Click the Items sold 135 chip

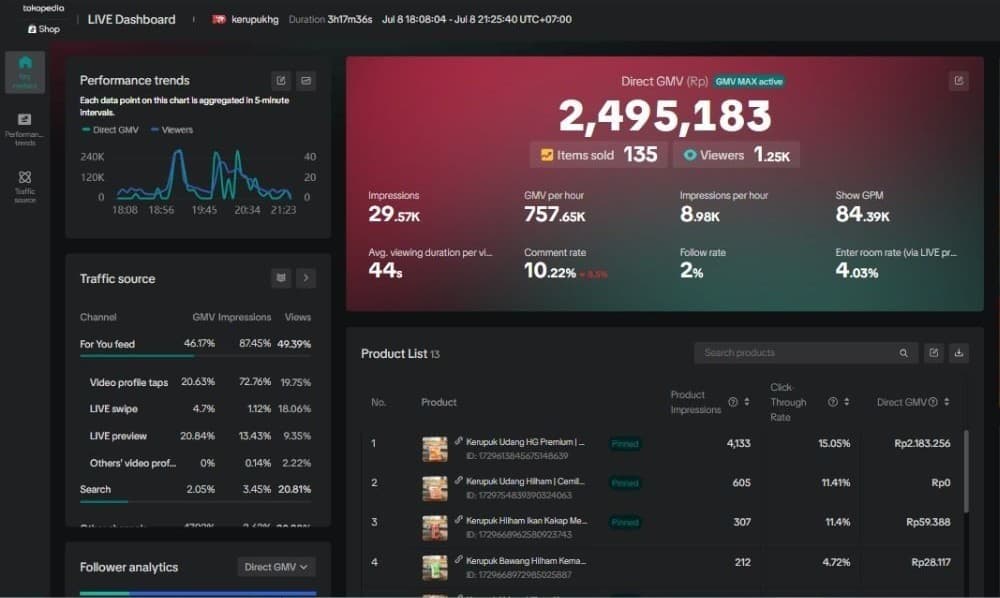(x=598, y=155)
